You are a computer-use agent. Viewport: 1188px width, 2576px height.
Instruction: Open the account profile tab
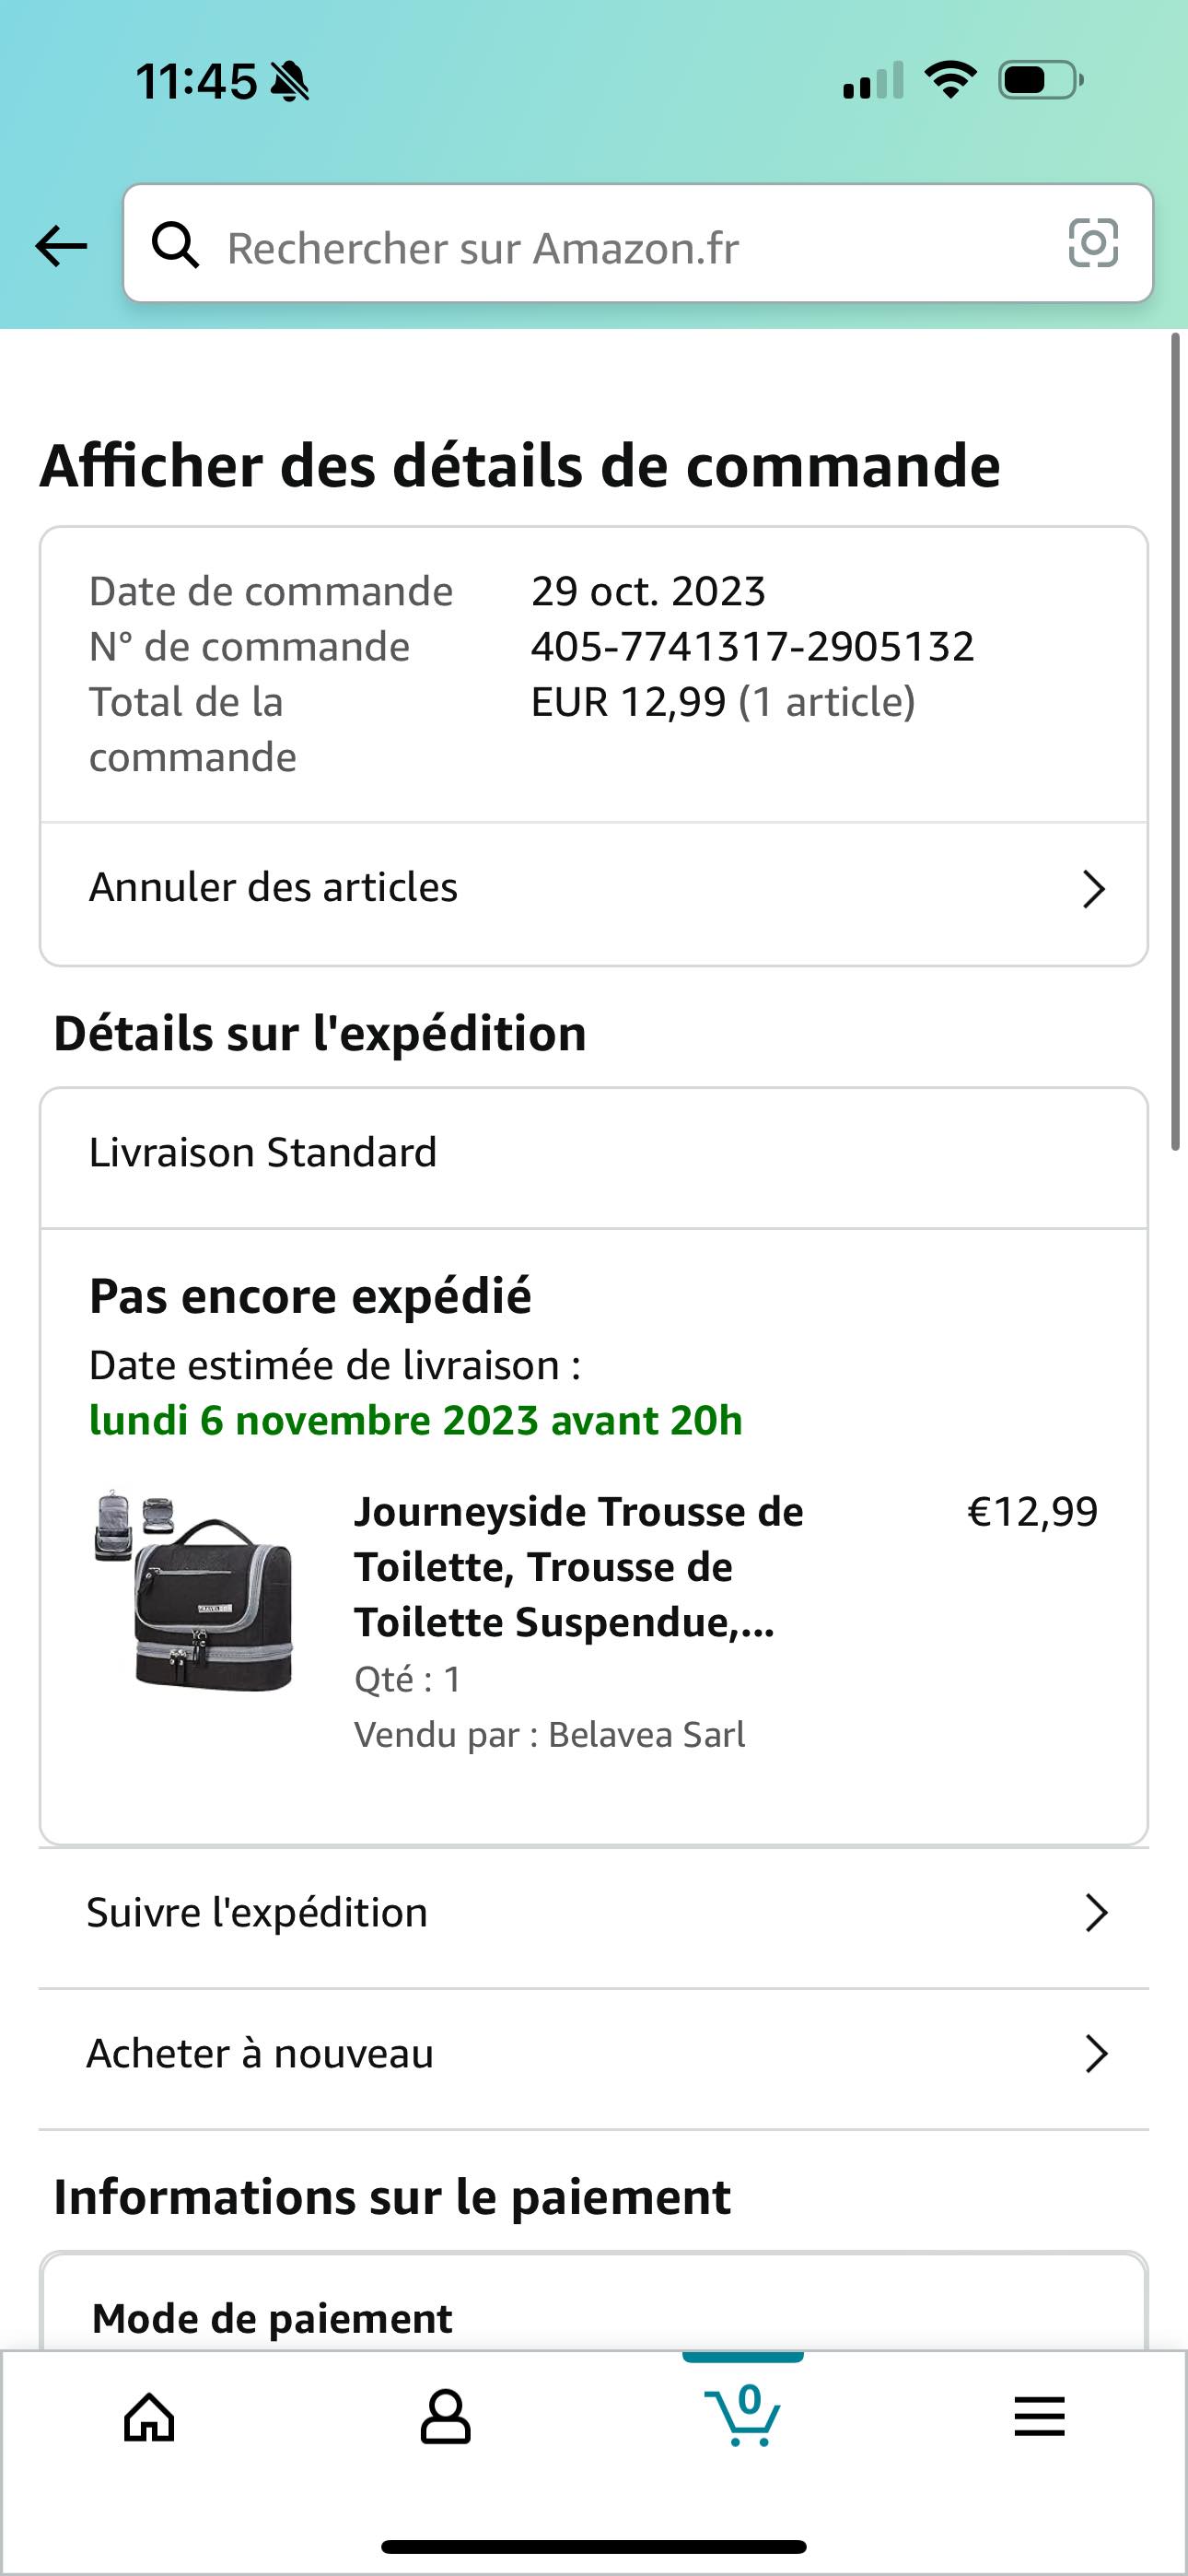[445, 2418]
